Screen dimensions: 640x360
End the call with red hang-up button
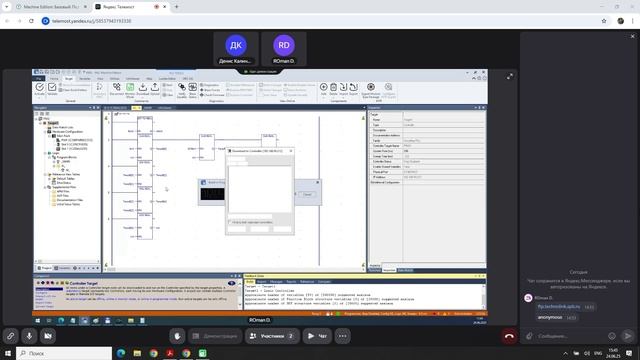509,336
